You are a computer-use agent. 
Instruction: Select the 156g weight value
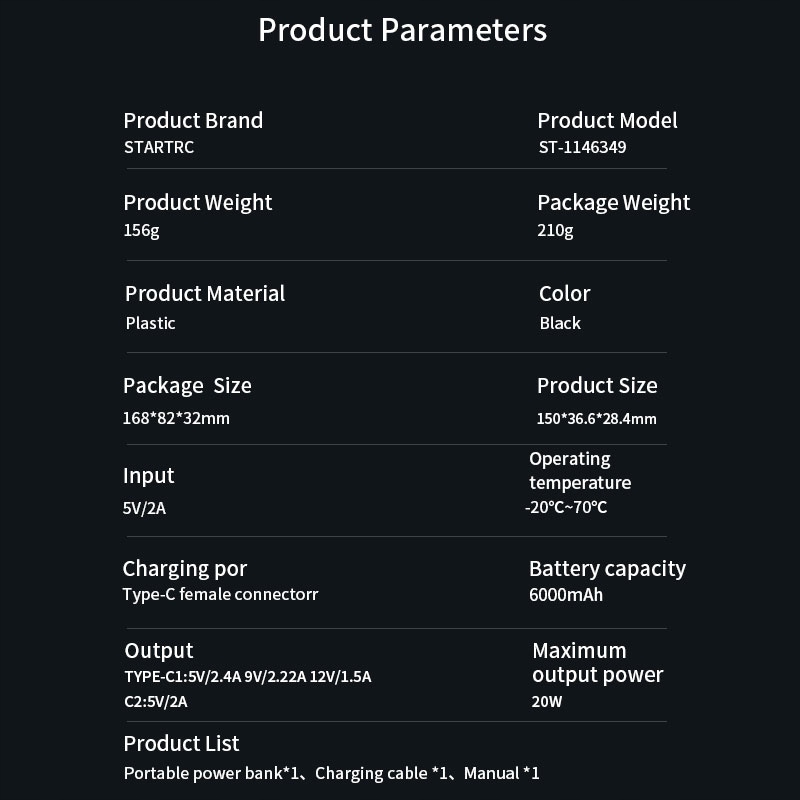tap(142, 231)
